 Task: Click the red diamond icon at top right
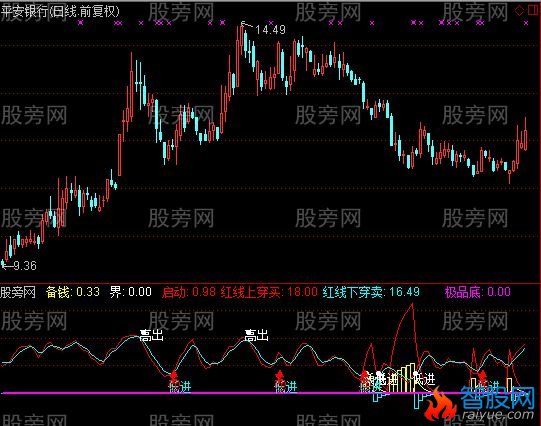pyautogui.click(x=519, y=10)
